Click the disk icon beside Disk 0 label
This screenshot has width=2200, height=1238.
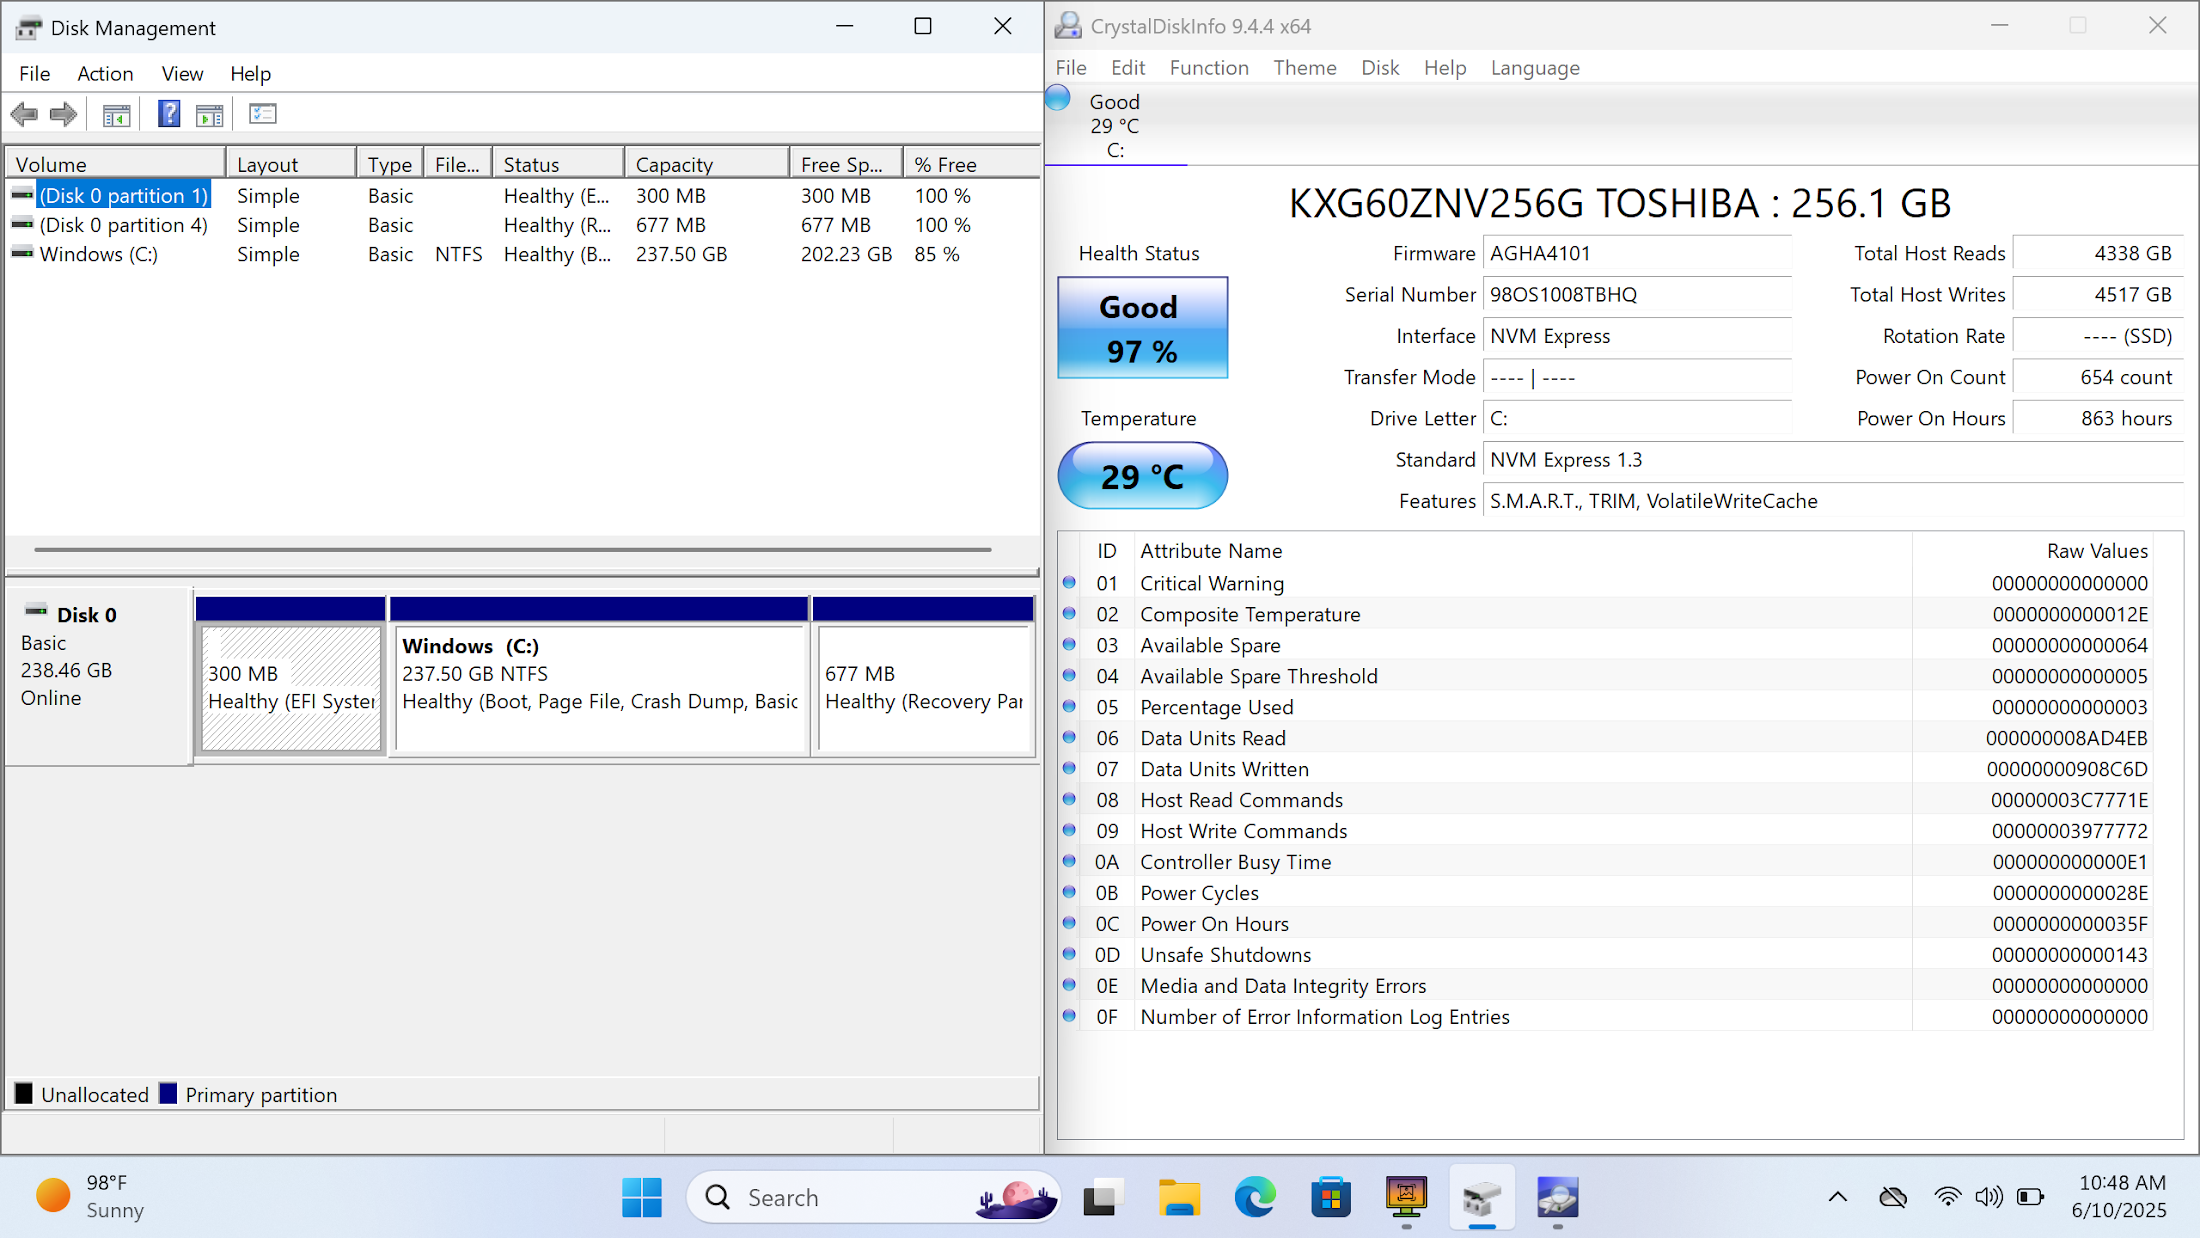[x=36, y=611]
